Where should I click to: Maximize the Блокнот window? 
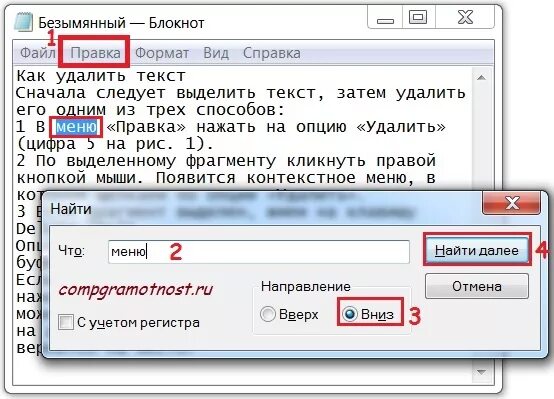click(x=418, y=18)
